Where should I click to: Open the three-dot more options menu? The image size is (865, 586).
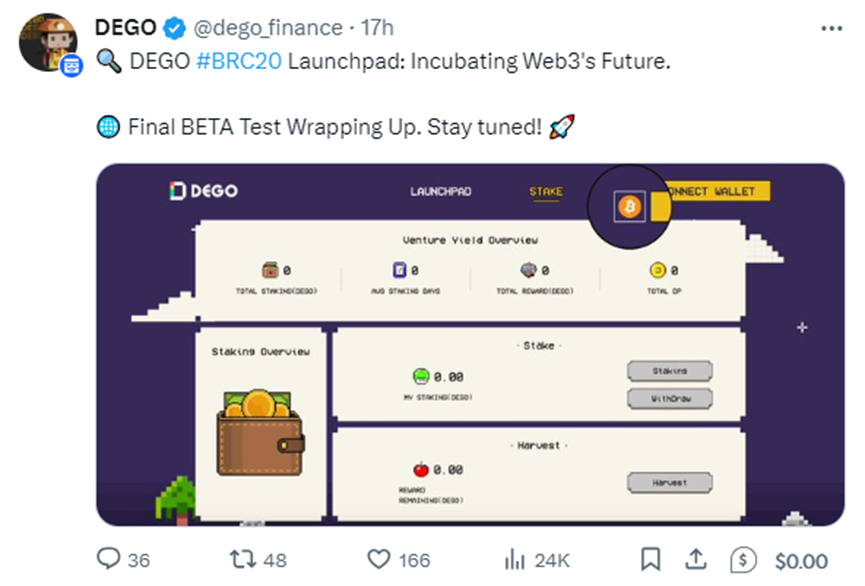point(831,29)
